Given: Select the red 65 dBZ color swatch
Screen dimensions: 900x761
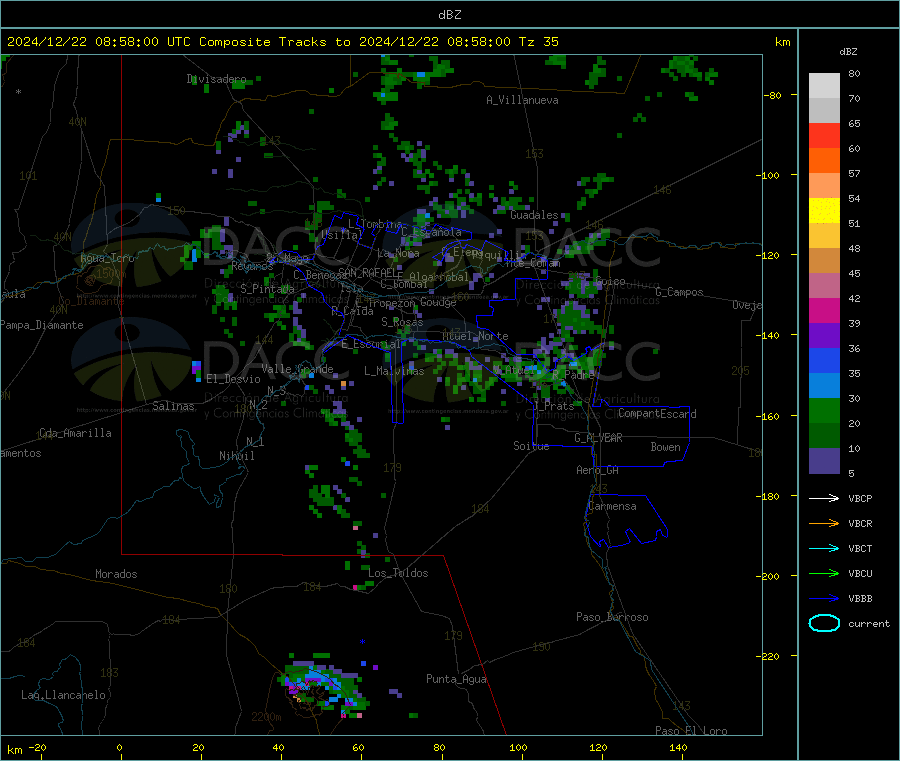Looking at the screenshot, I should point(824,135).
